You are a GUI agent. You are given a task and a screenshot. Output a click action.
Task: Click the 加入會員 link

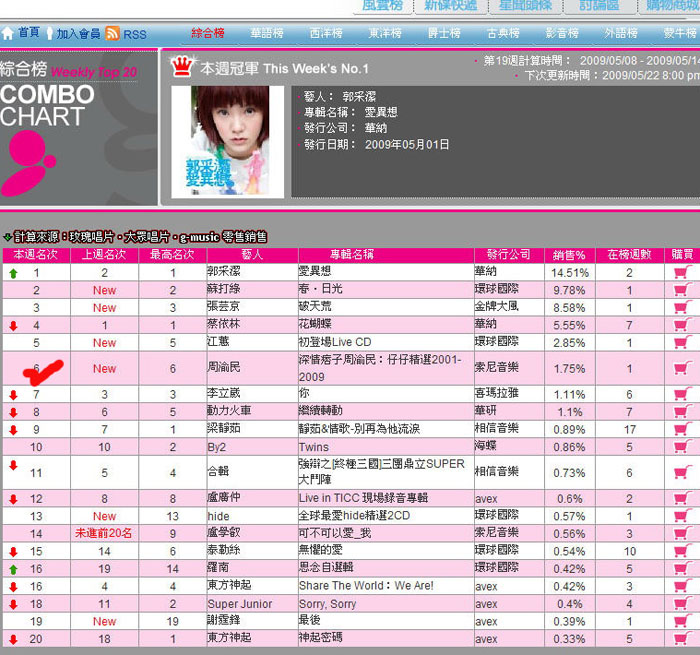pyautogui.click(x=78, y=33)
